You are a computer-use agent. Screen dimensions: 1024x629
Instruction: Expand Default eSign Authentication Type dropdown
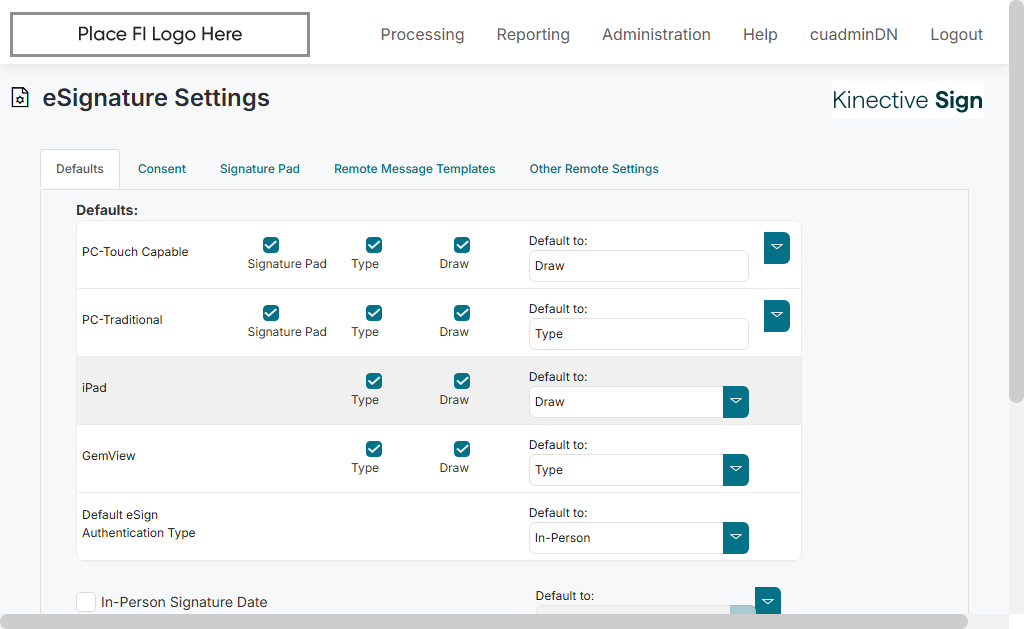point(735,538)
